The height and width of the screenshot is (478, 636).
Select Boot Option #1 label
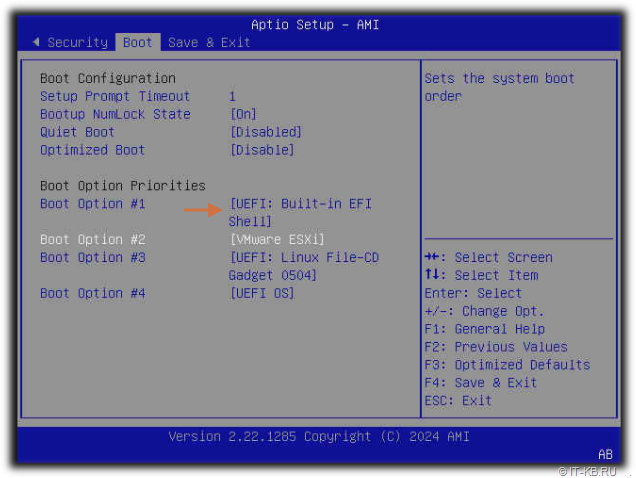(x=92, y=203)
